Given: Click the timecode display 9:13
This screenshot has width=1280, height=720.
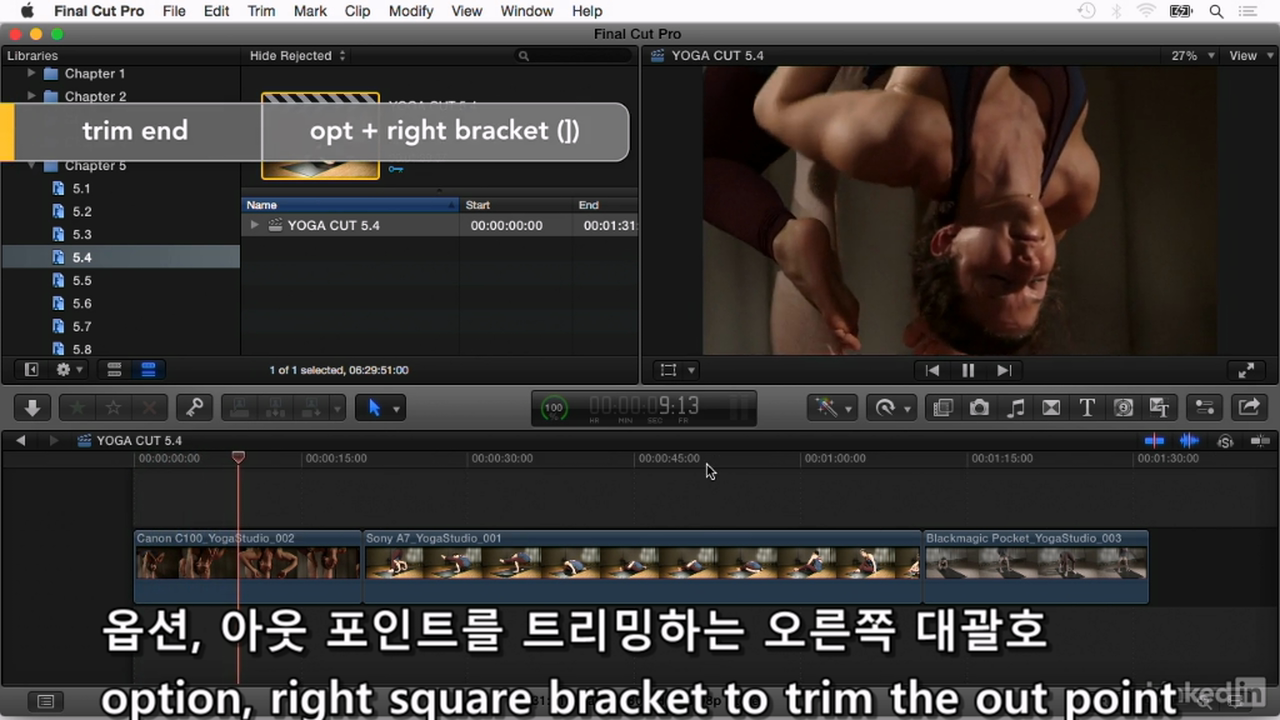Looking at the screenshot, I should click(x=643, y=408).
